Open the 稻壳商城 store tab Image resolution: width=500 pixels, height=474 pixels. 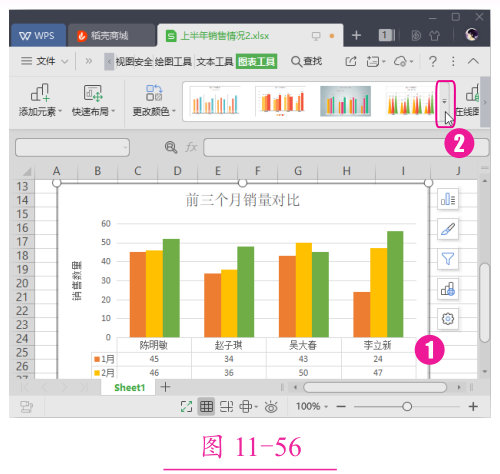coord(112,36)
